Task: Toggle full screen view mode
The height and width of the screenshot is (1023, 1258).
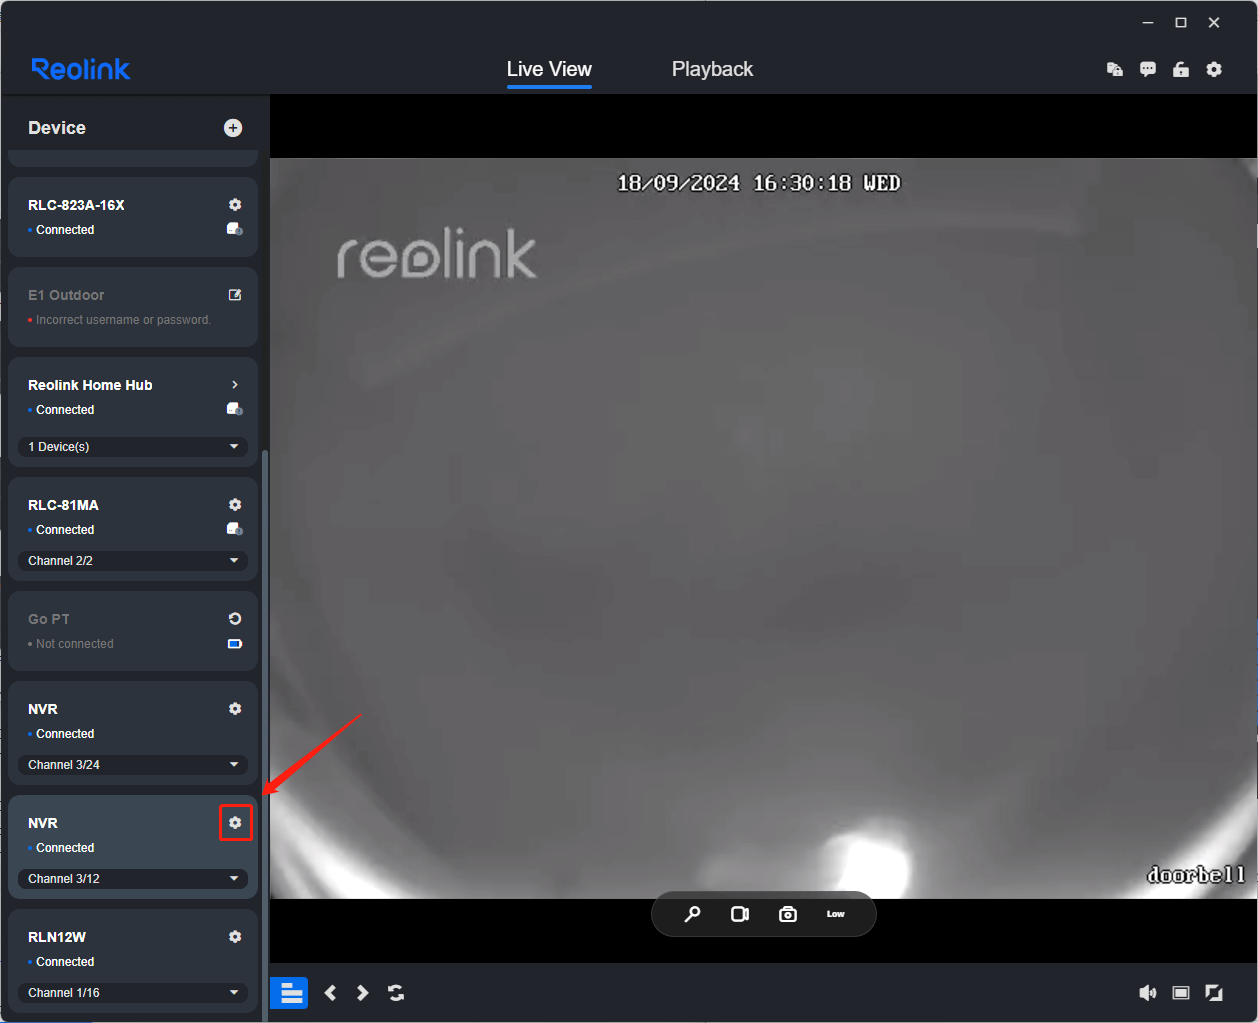Action: [x=1214, y=993]
